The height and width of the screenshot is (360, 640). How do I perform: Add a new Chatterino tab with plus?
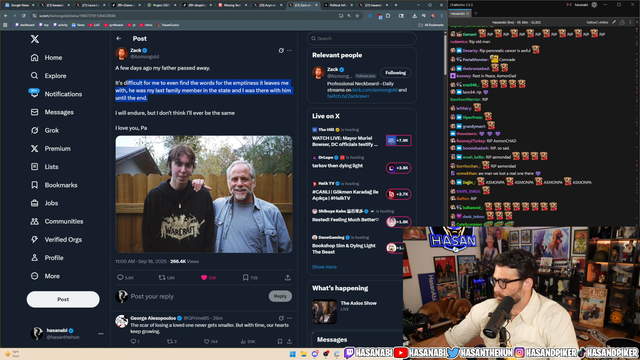(476, 13)
